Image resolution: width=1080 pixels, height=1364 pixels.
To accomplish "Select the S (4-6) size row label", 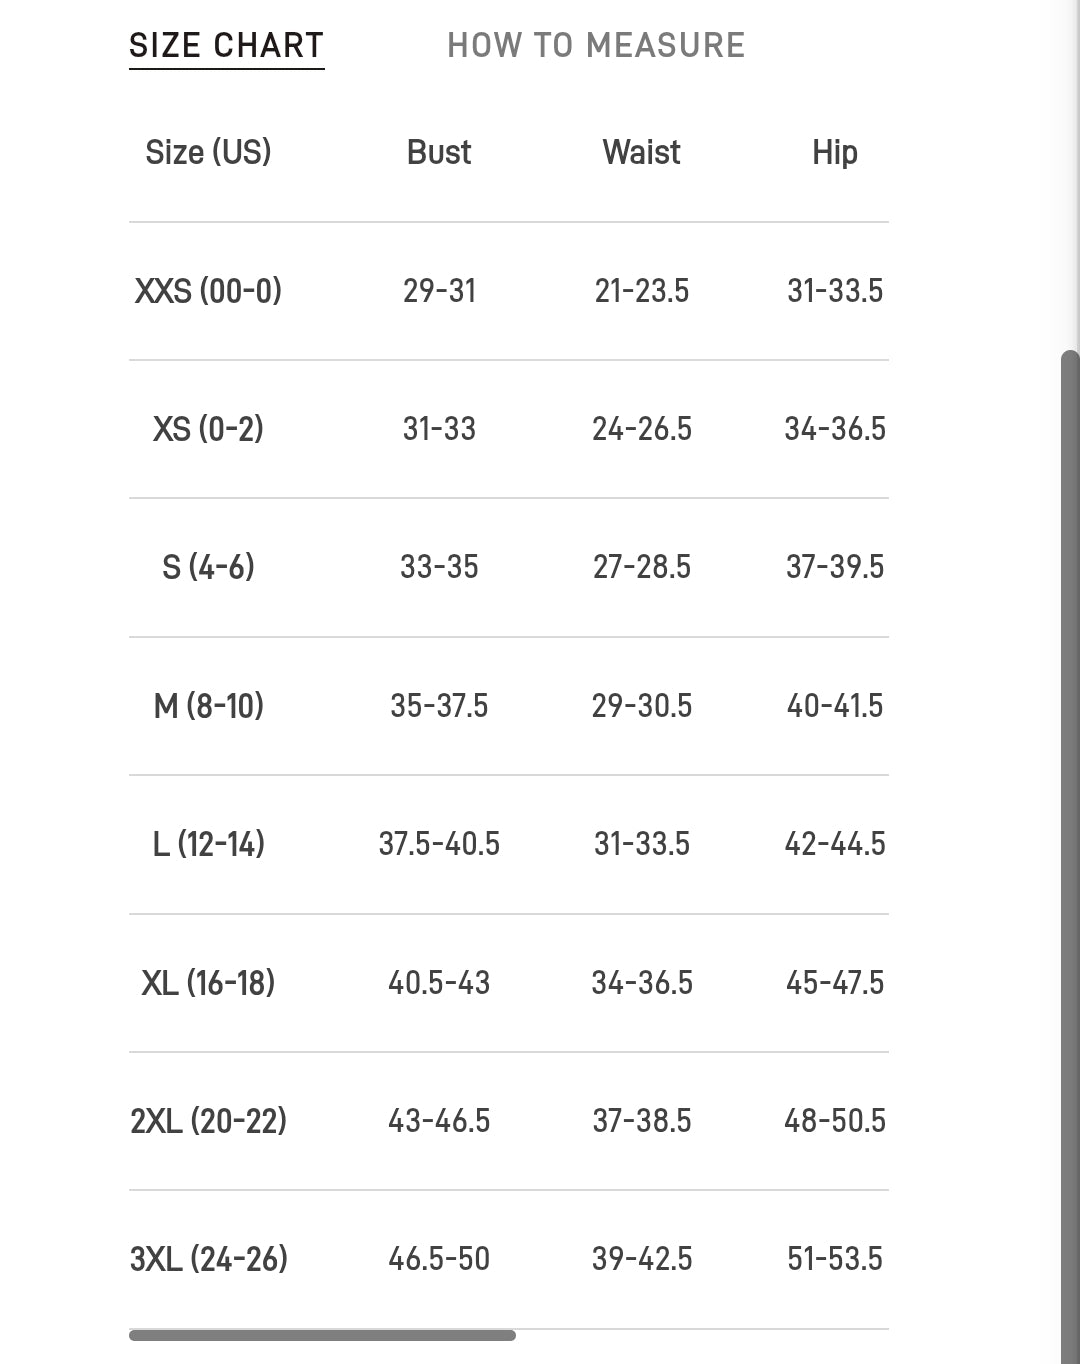I will tap(208, 567).
